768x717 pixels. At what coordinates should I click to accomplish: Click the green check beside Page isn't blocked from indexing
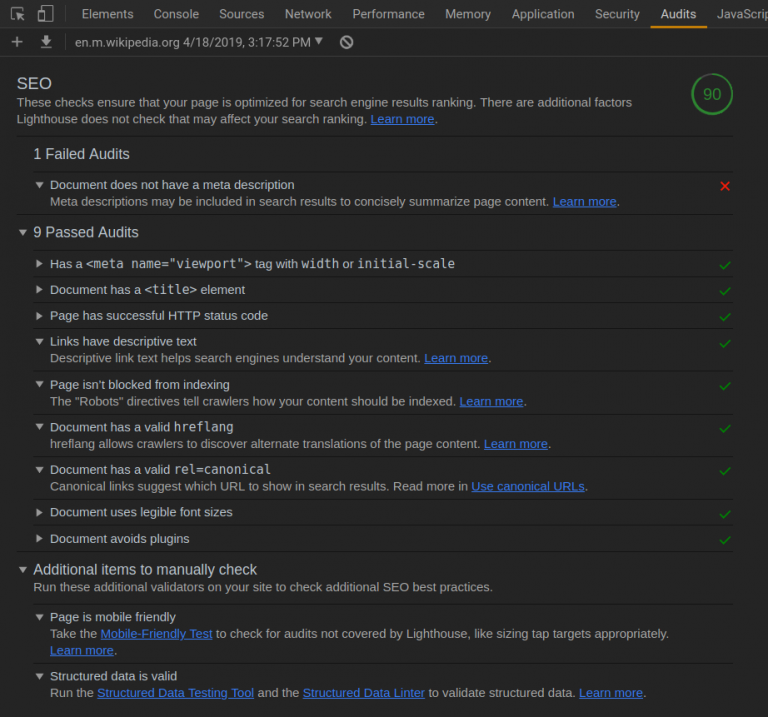tap(725, 386)
